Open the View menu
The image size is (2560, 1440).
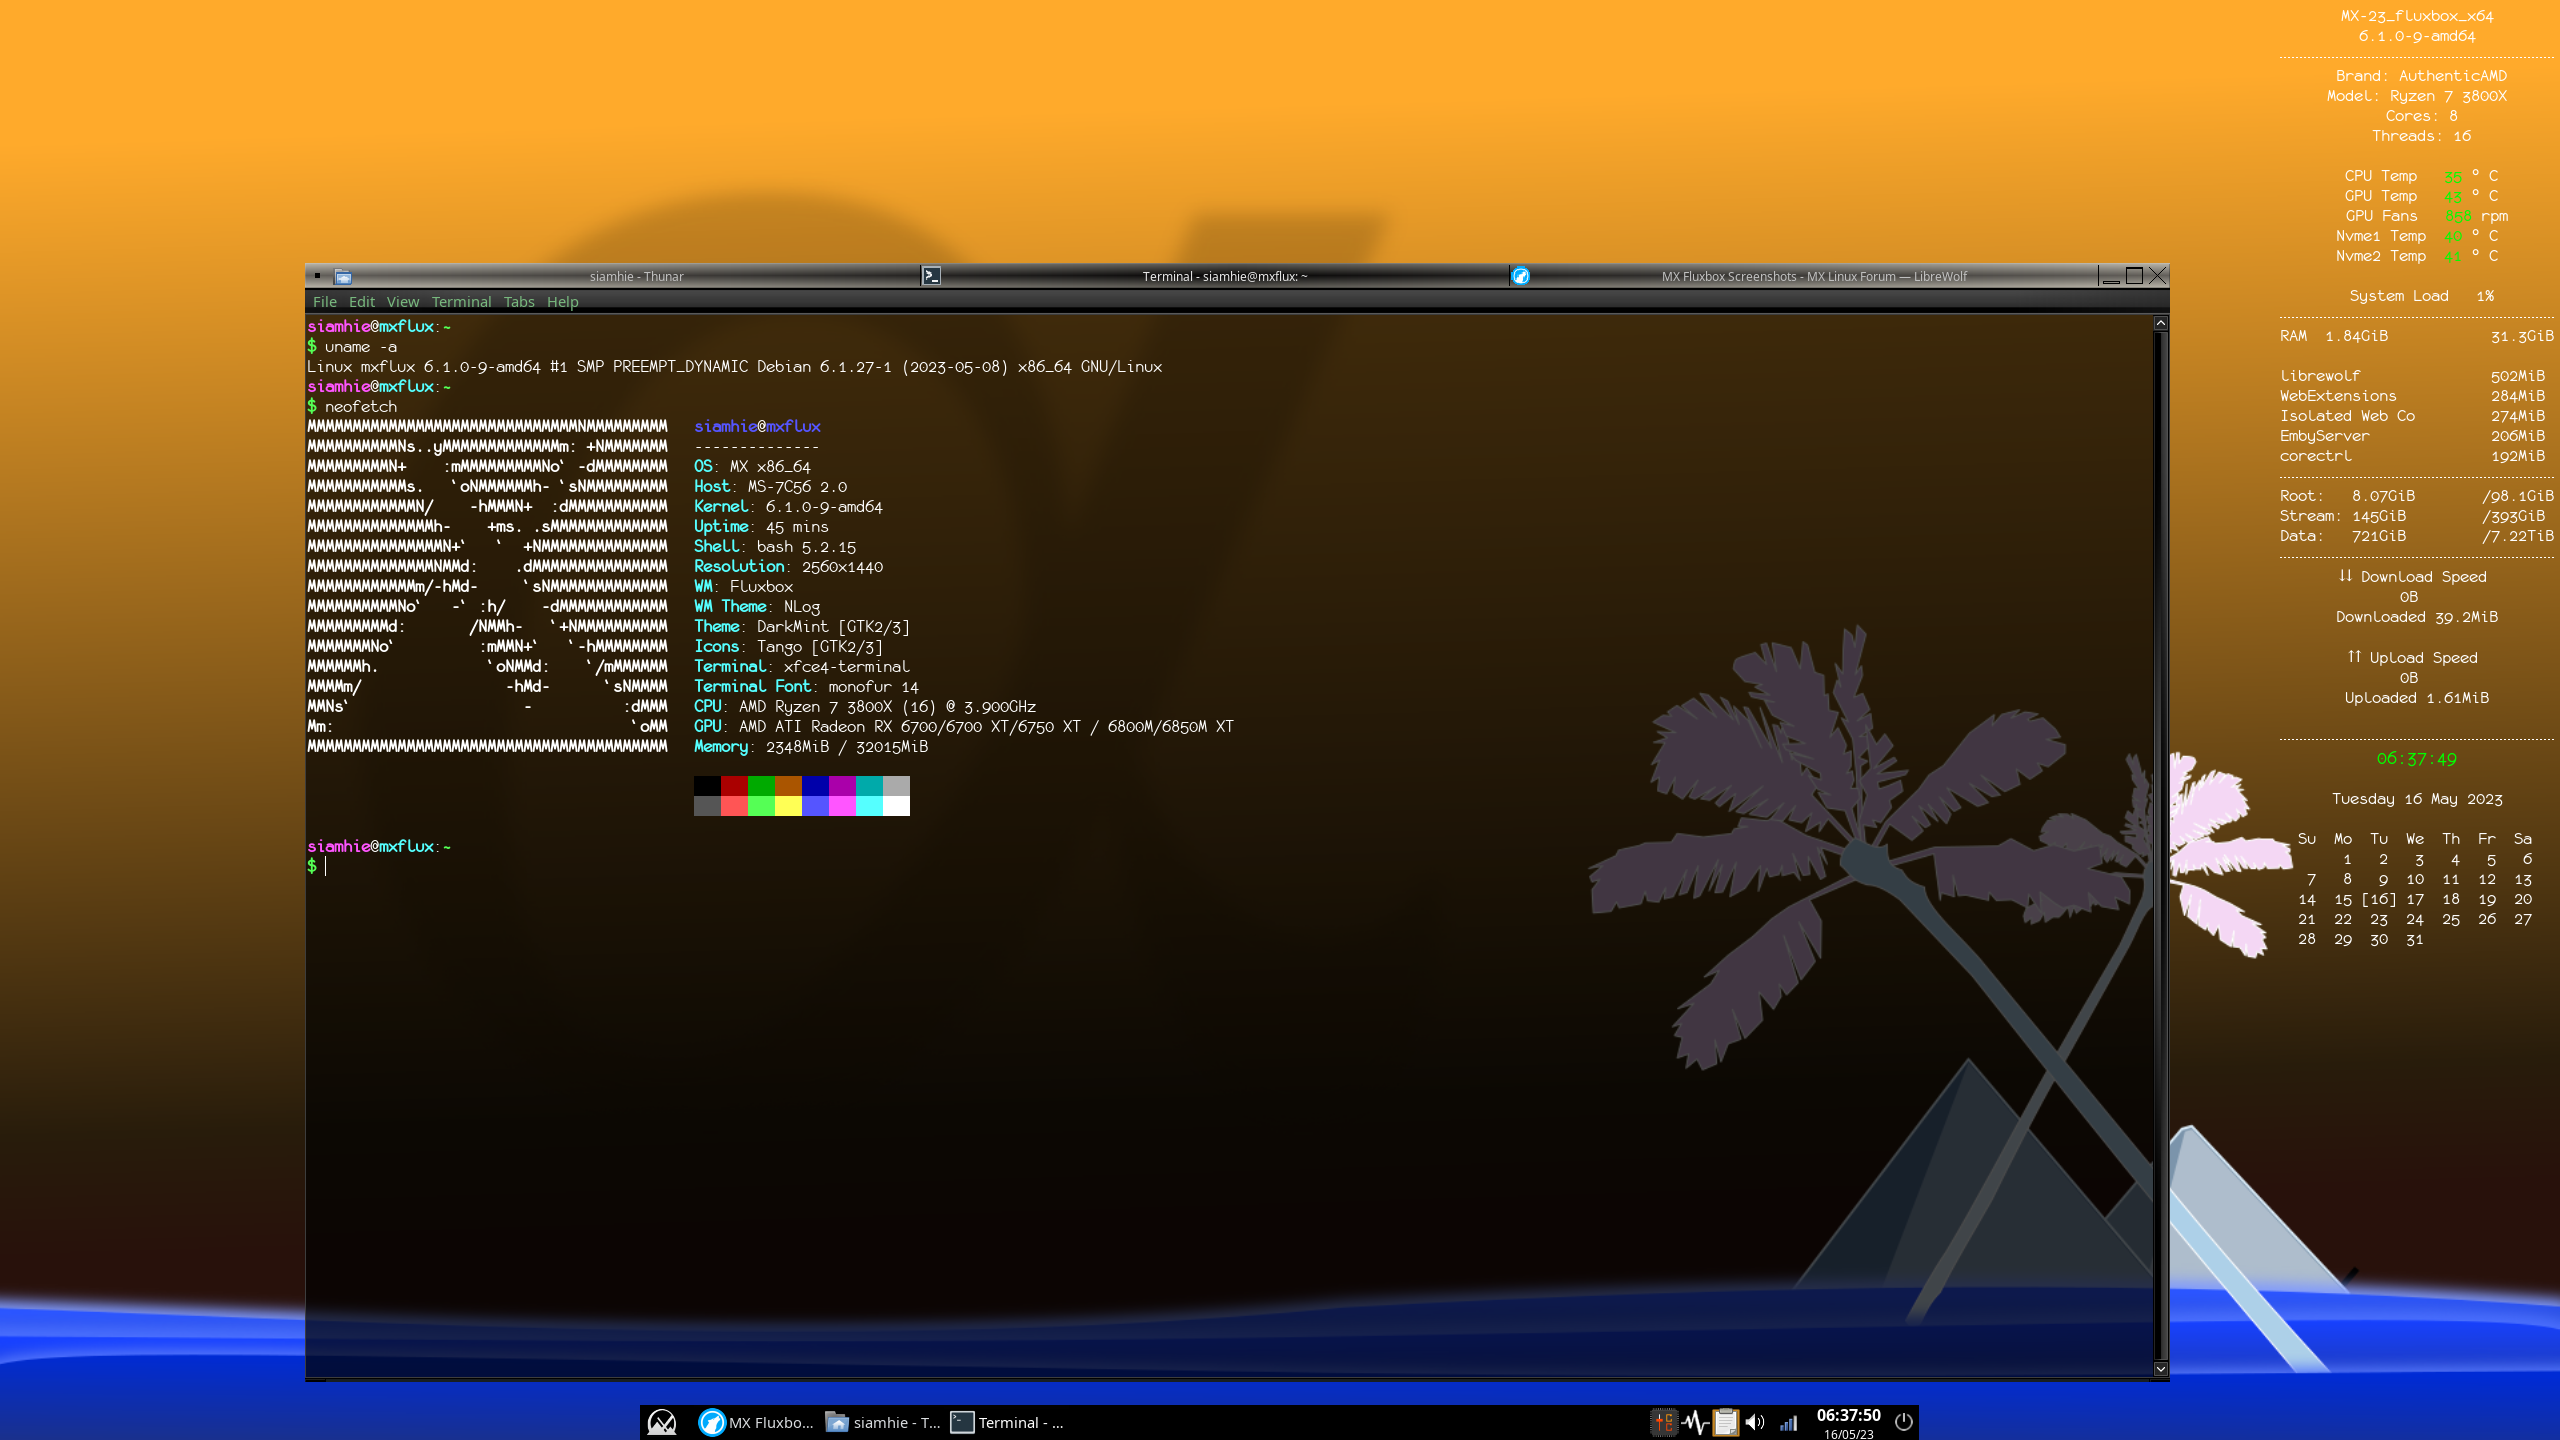pyautogui.click(x=403, y=301)
